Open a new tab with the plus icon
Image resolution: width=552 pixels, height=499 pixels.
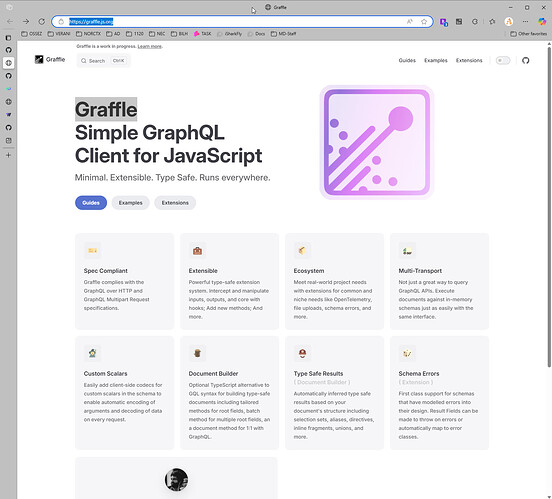click(x=8, y=155)
